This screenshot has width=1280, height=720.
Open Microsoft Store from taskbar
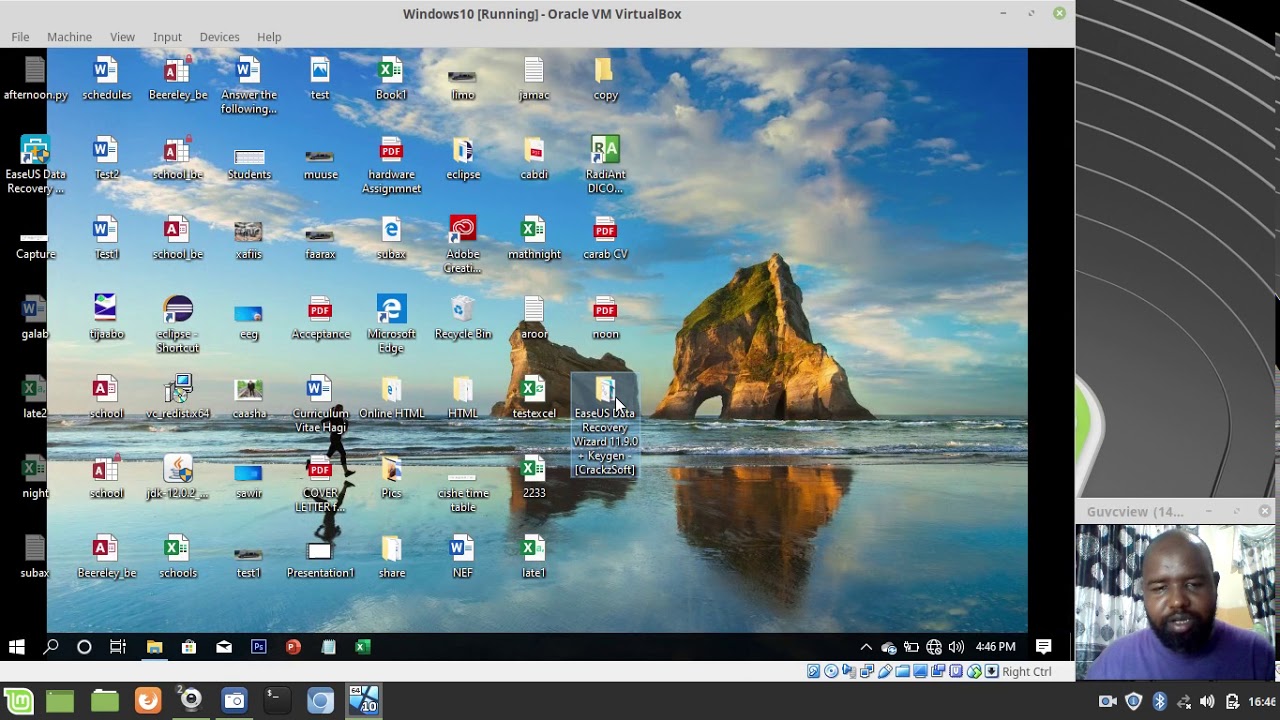tap(189, 647)
